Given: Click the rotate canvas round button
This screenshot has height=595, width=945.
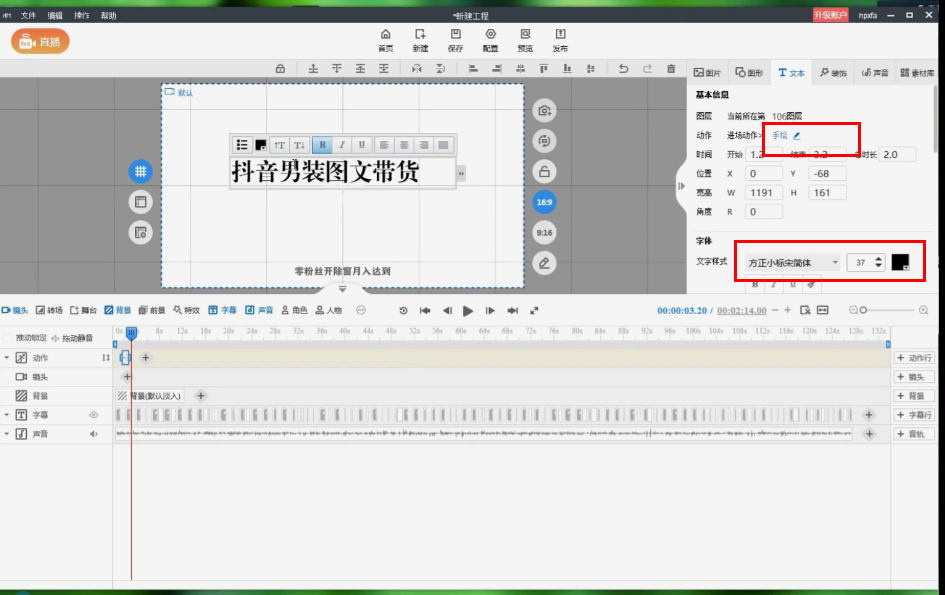Looking at the screenshot, I should click(x=544, y=141).
